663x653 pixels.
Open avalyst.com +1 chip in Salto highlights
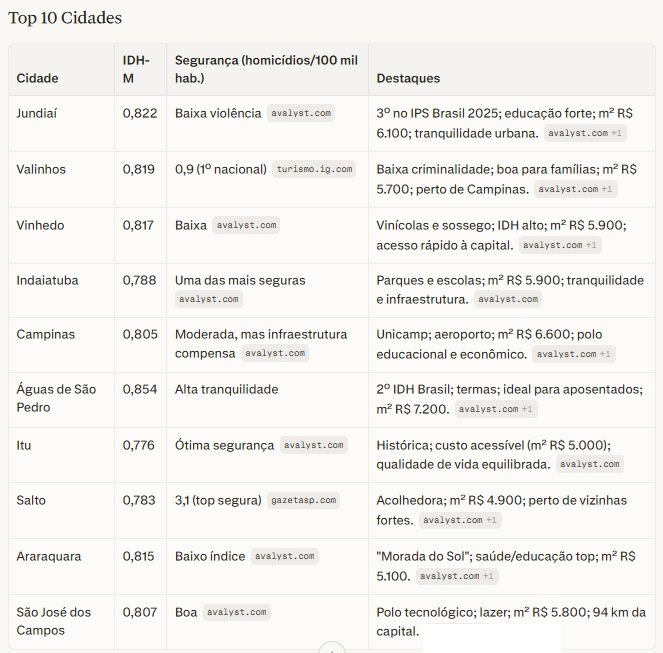click(459, 519)
